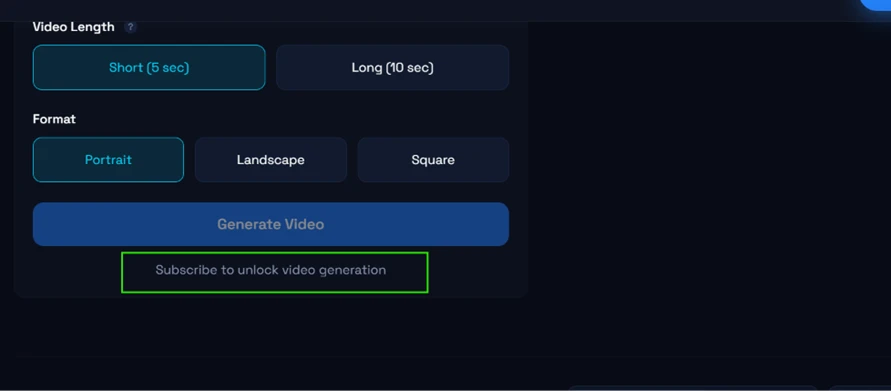
Task: Tap the grayed Generate Video label text
Action: click(x=270, y=224)
